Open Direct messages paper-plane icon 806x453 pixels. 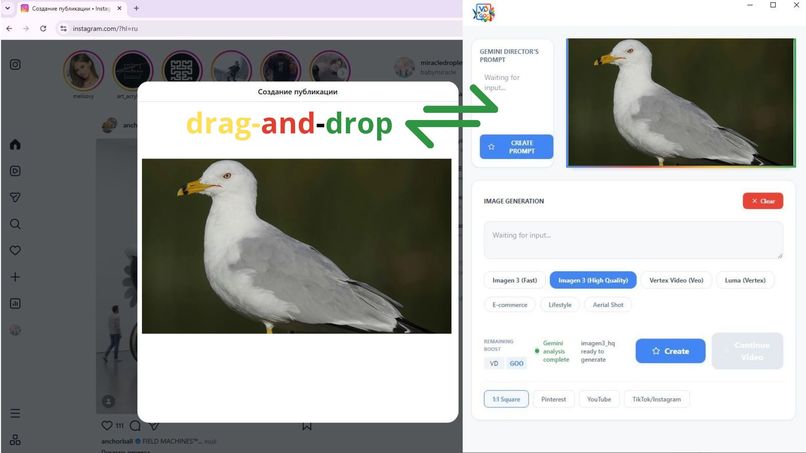click(x=15, y=197)
